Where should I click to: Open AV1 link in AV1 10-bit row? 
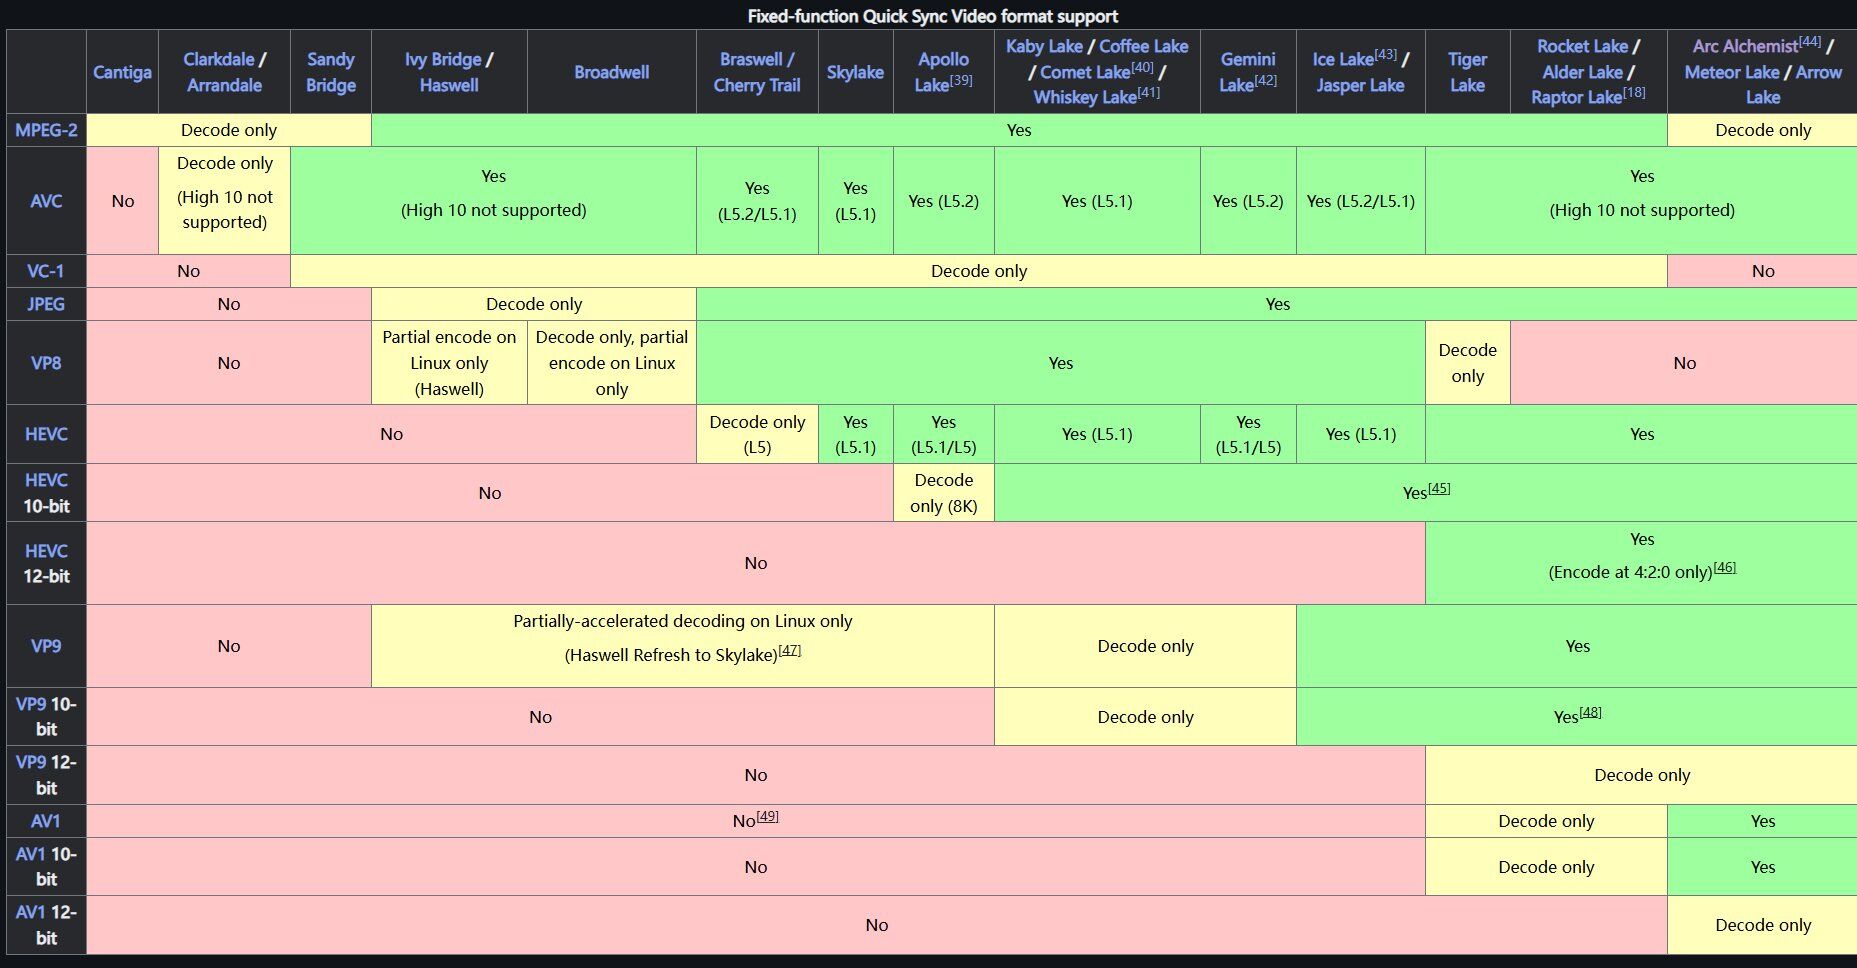(x=31, y=854)
